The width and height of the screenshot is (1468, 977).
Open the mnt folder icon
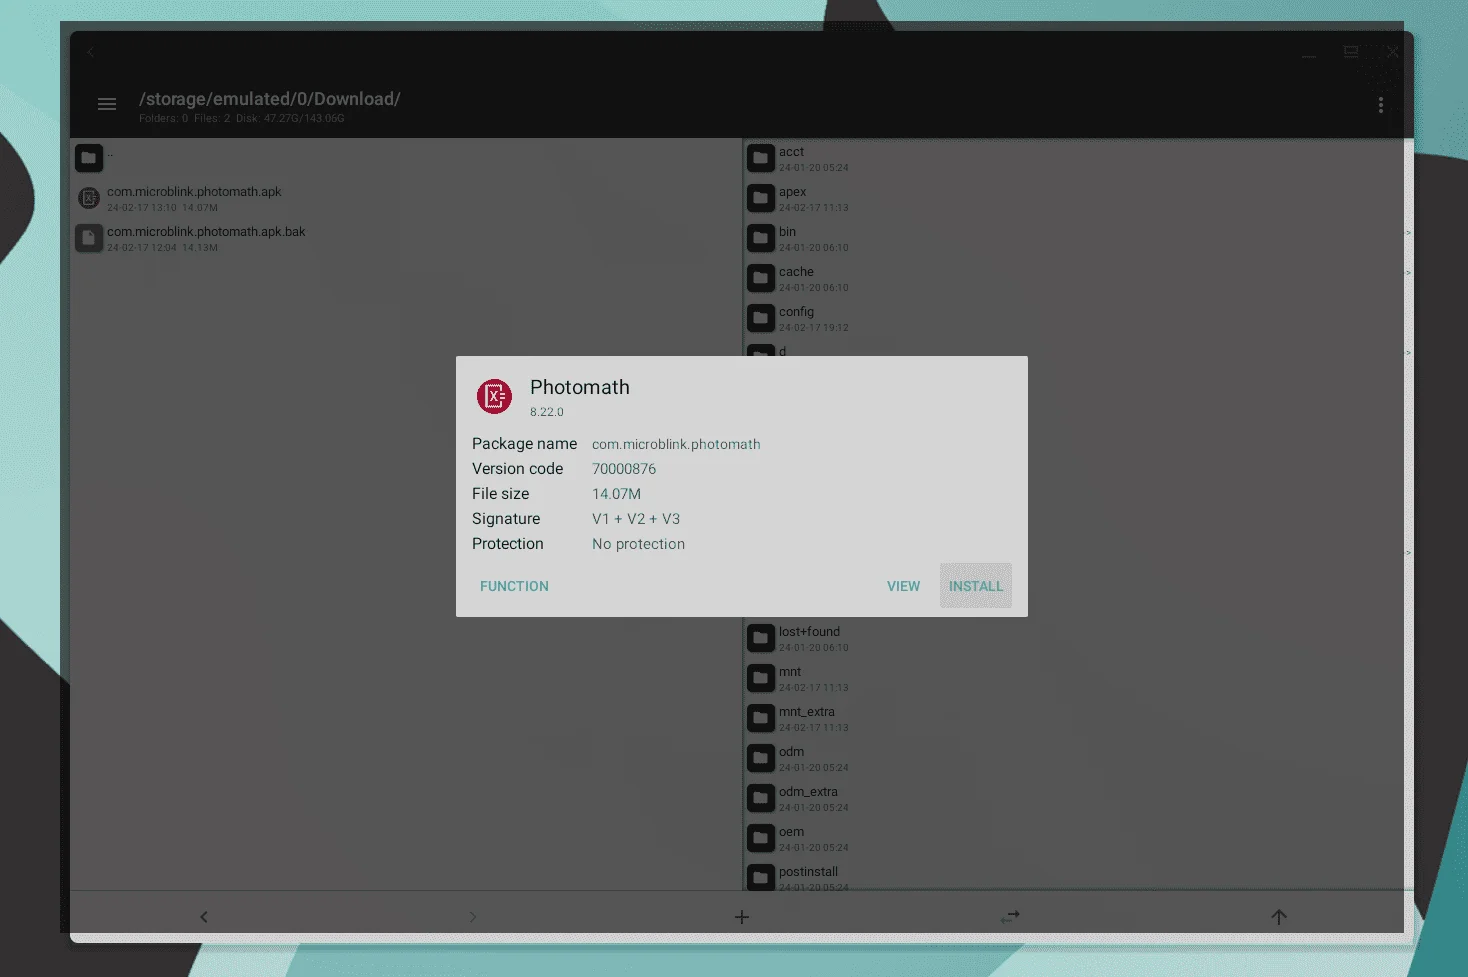[761, 678]
